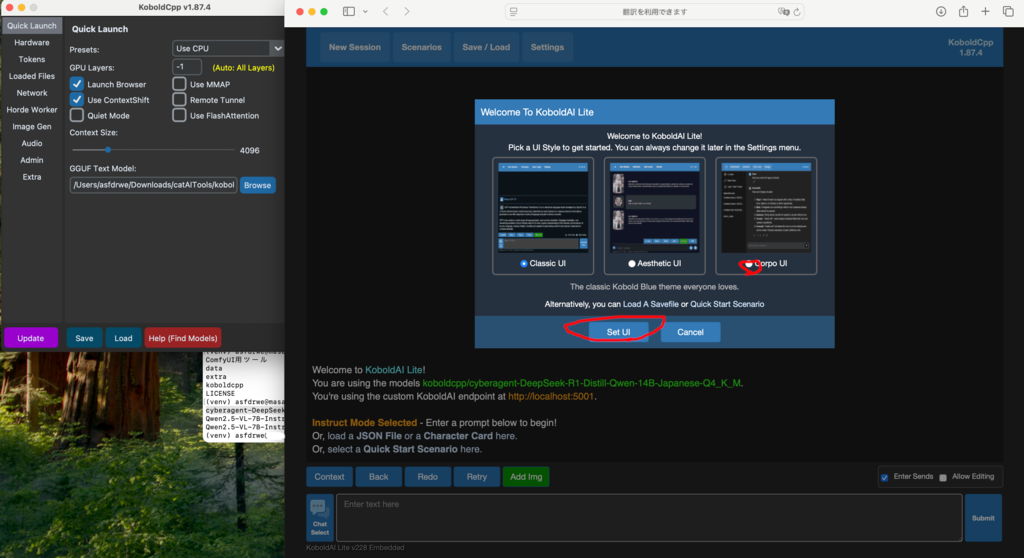This screenshot has height=558, width=1024.
Task: Click Save button in KoboldCpp launcher
Action: click(x=84, y=338)
